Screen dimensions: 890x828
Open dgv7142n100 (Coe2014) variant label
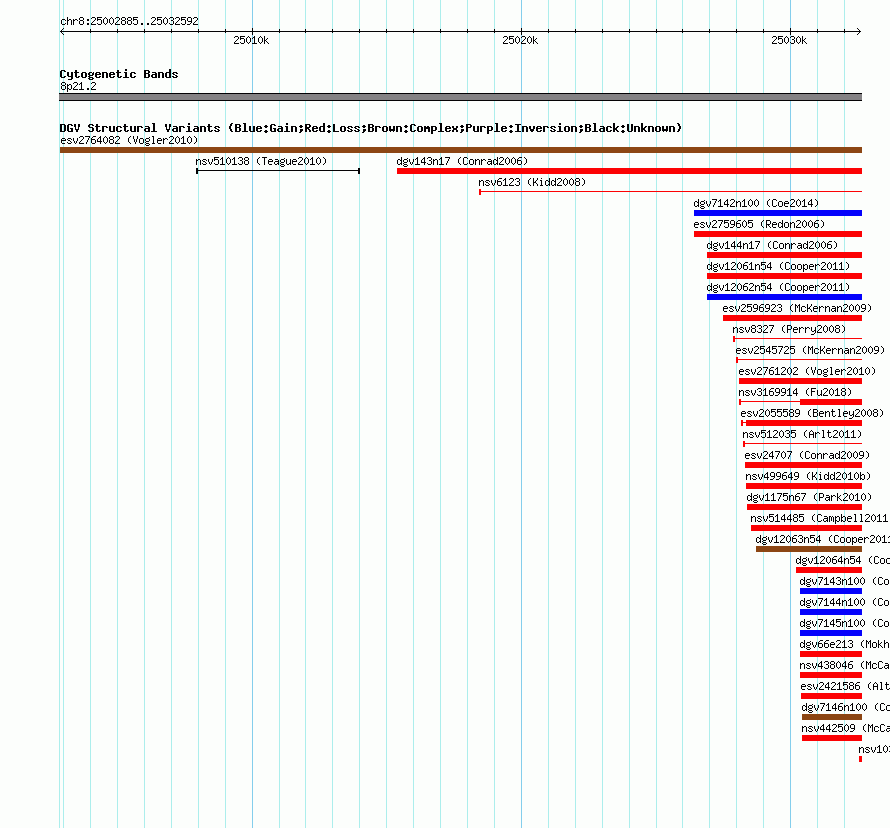coord(756,203)
